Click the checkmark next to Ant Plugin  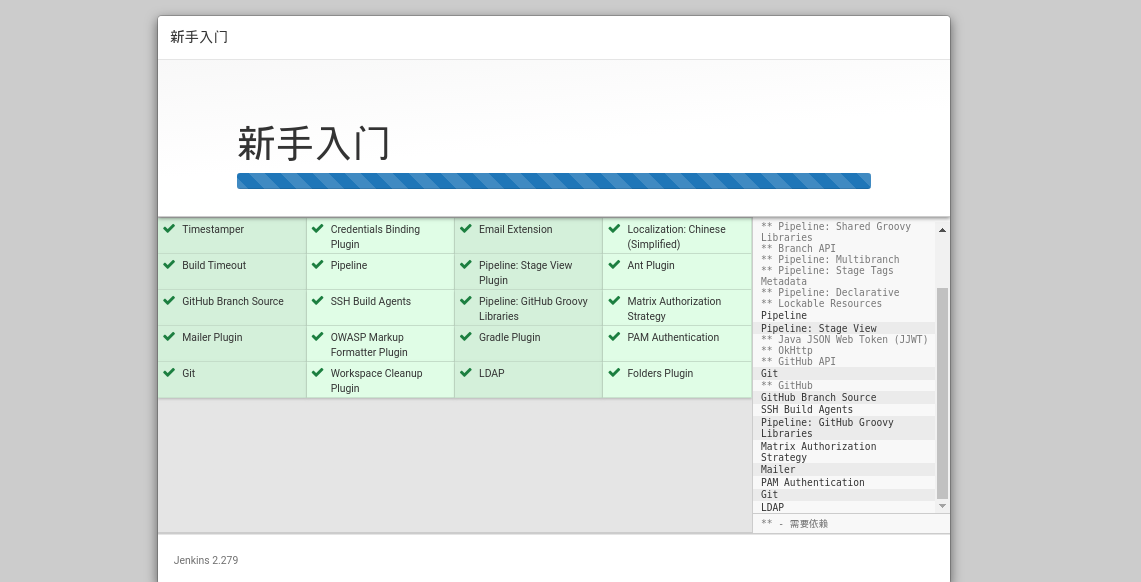tap(614, 265)
